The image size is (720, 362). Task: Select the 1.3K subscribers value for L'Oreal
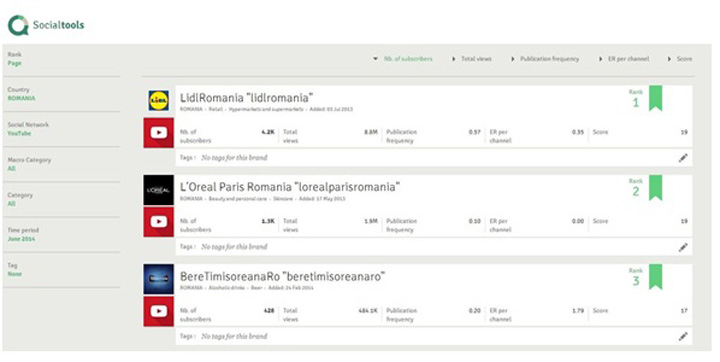click(x=268, y=221)
